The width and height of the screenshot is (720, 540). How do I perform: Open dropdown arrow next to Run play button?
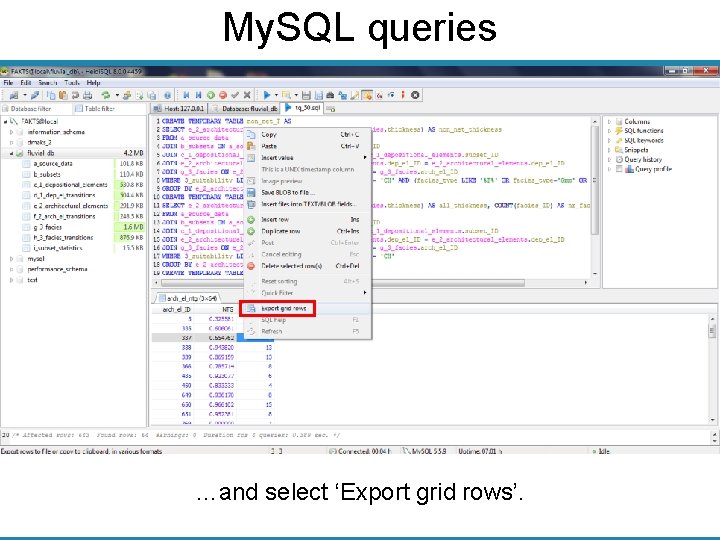point(276,96)
